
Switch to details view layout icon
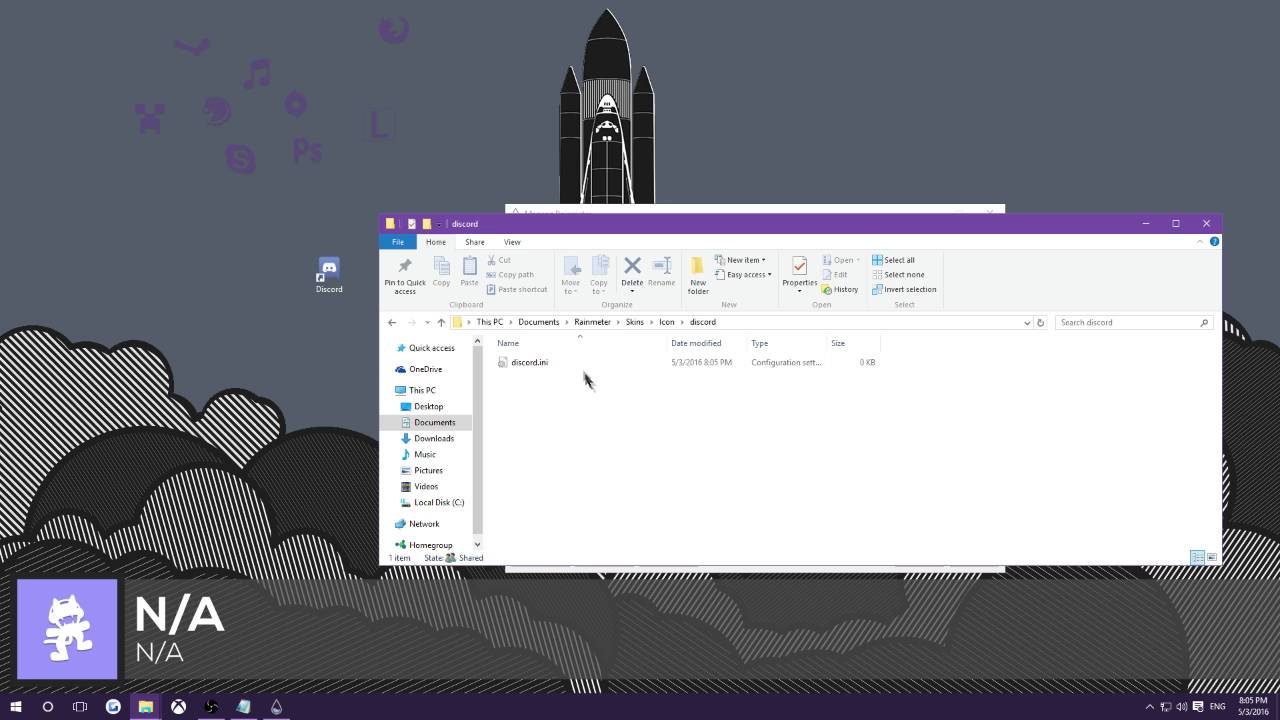(x=1197, y=557)
